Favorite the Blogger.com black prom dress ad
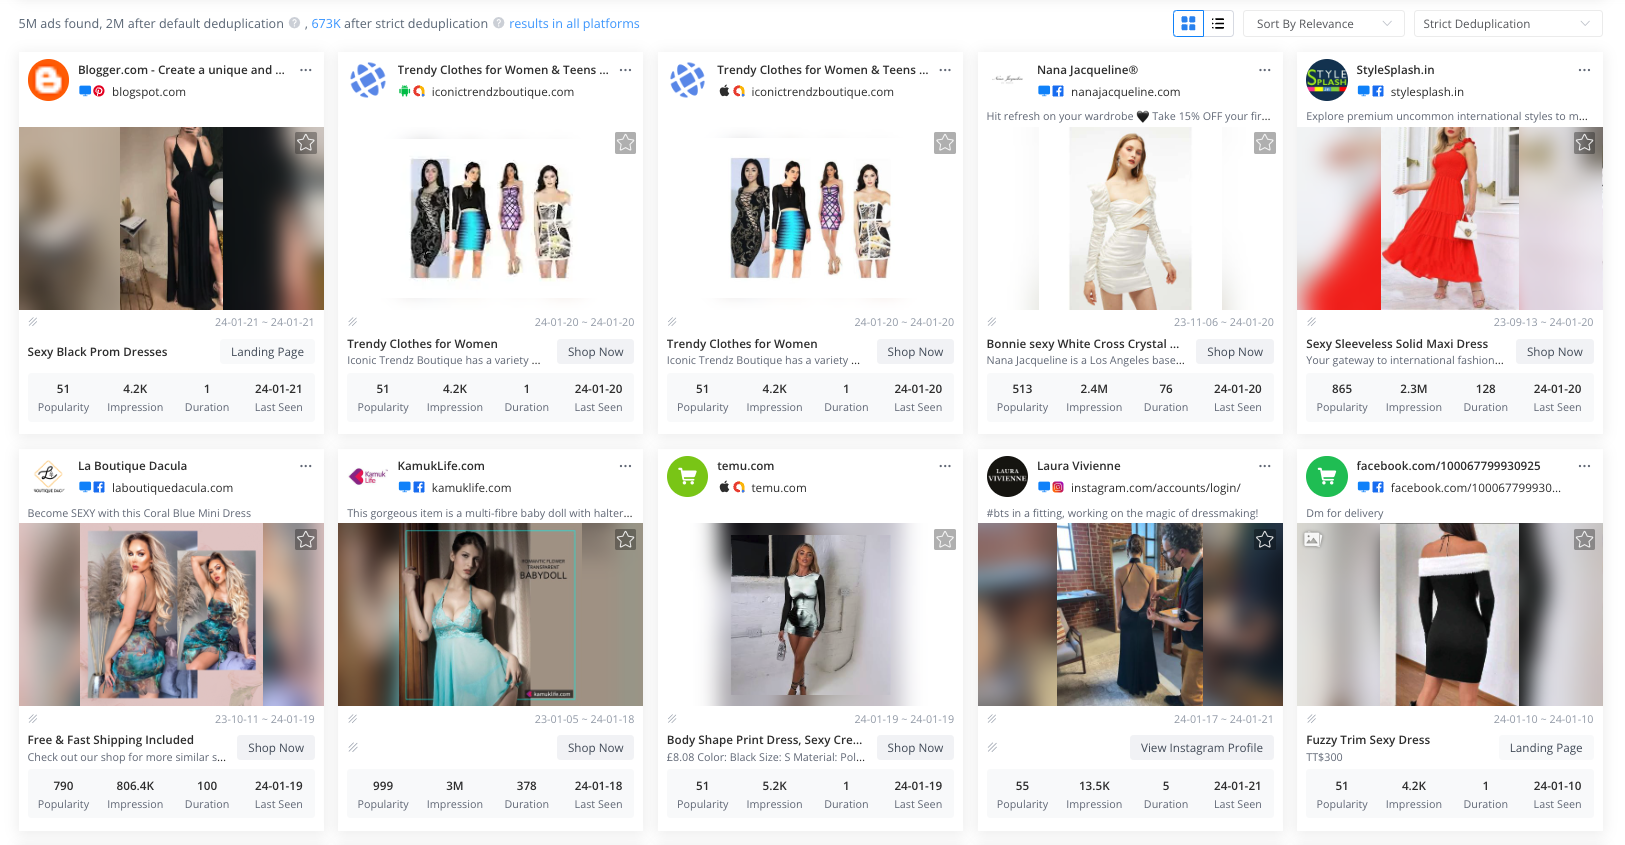This screenshot has width=1625, height=845. 306,143
